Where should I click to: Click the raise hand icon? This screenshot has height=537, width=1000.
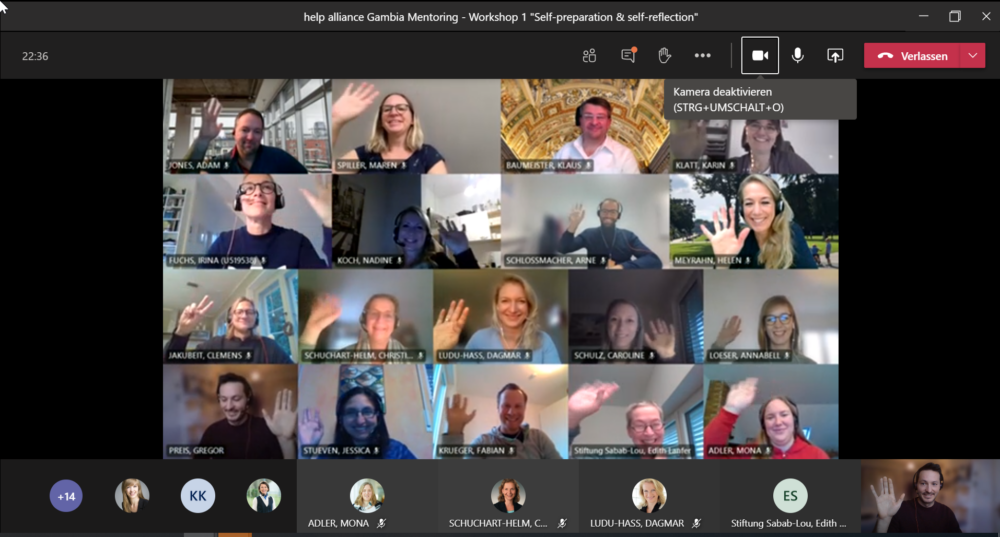pos(664,56)
